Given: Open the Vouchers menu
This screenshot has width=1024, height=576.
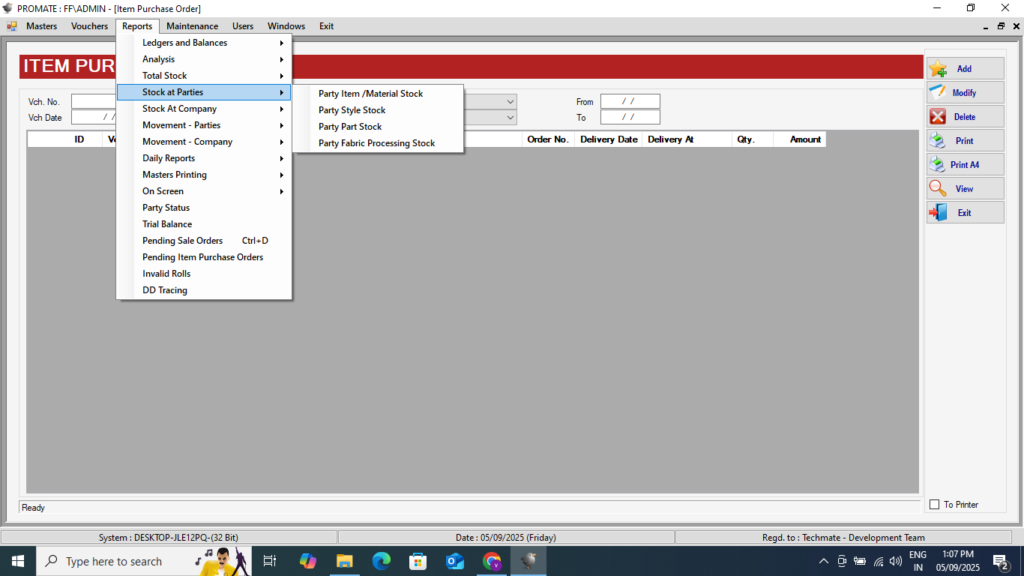Looking at the screenshot, I should [89, 26].
